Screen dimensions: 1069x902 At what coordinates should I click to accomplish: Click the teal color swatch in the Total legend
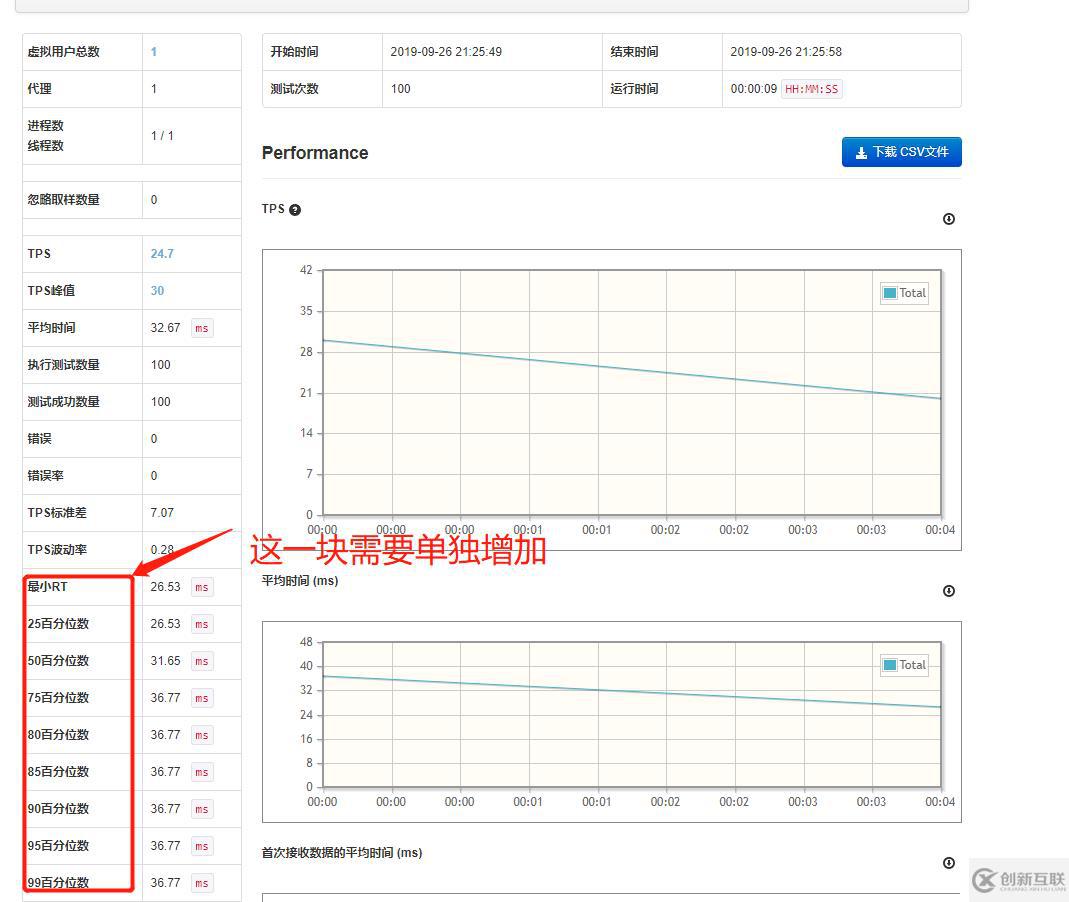888,292
